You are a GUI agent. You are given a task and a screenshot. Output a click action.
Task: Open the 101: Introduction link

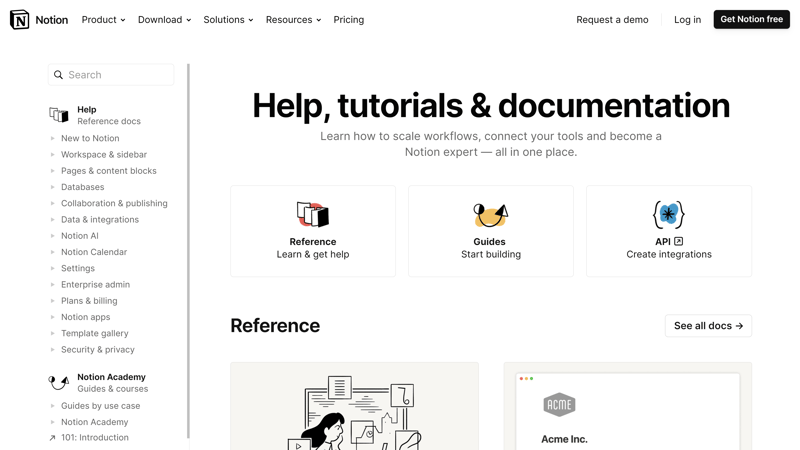pos(95,438)
